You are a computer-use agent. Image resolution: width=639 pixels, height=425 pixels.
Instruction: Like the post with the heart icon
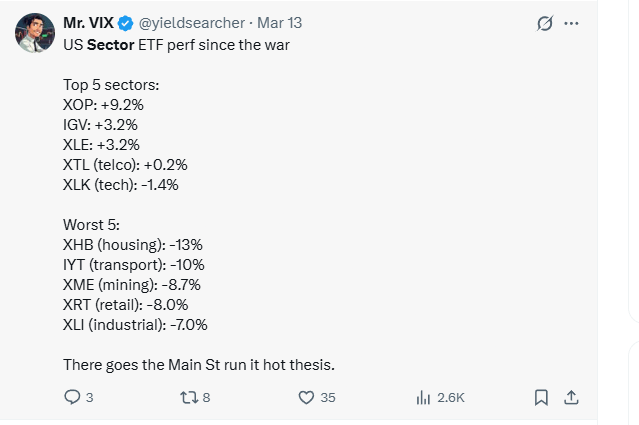[307, 397]
